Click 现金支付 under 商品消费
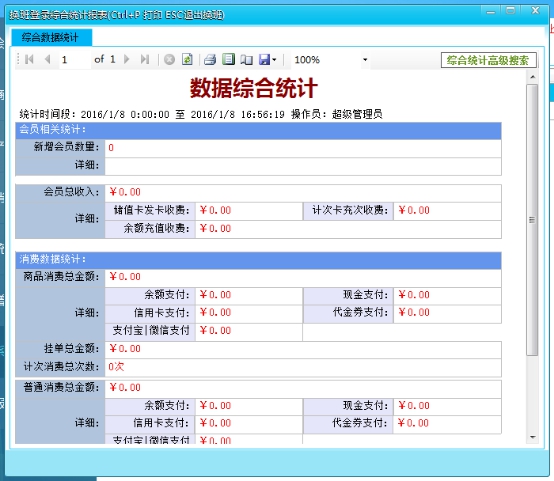Viewport: 554px width, 481px height. [365, 294]
